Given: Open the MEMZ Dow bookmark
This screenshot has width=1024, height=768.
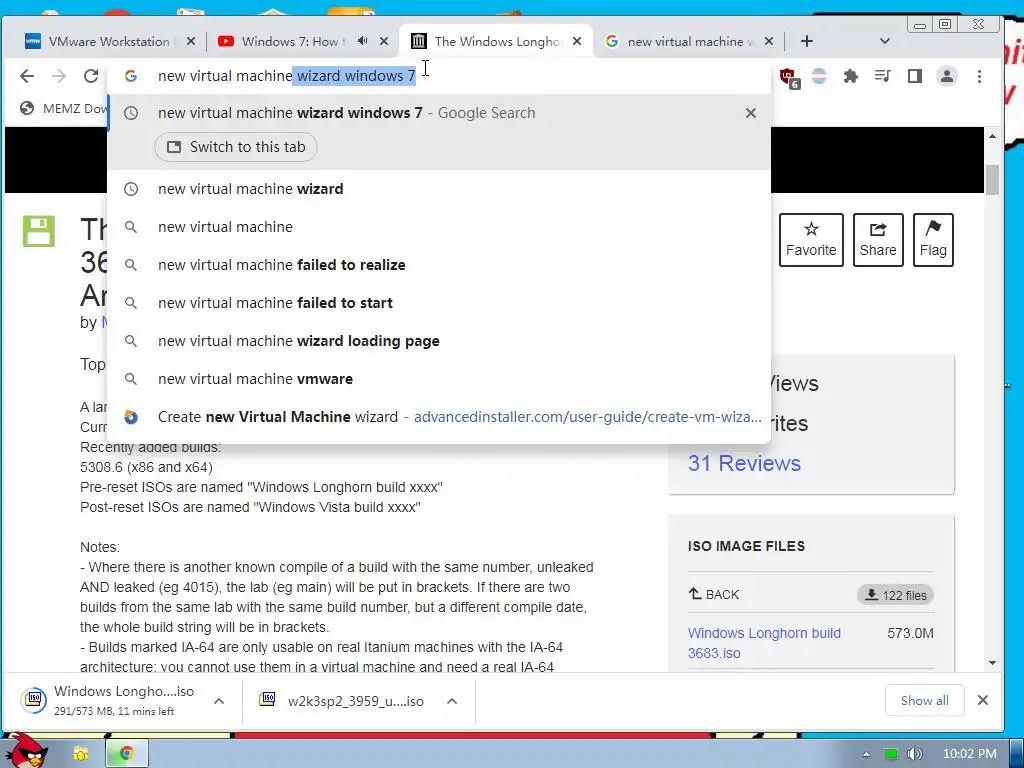Looking at the screenshot, I should (x=63, y=108).
